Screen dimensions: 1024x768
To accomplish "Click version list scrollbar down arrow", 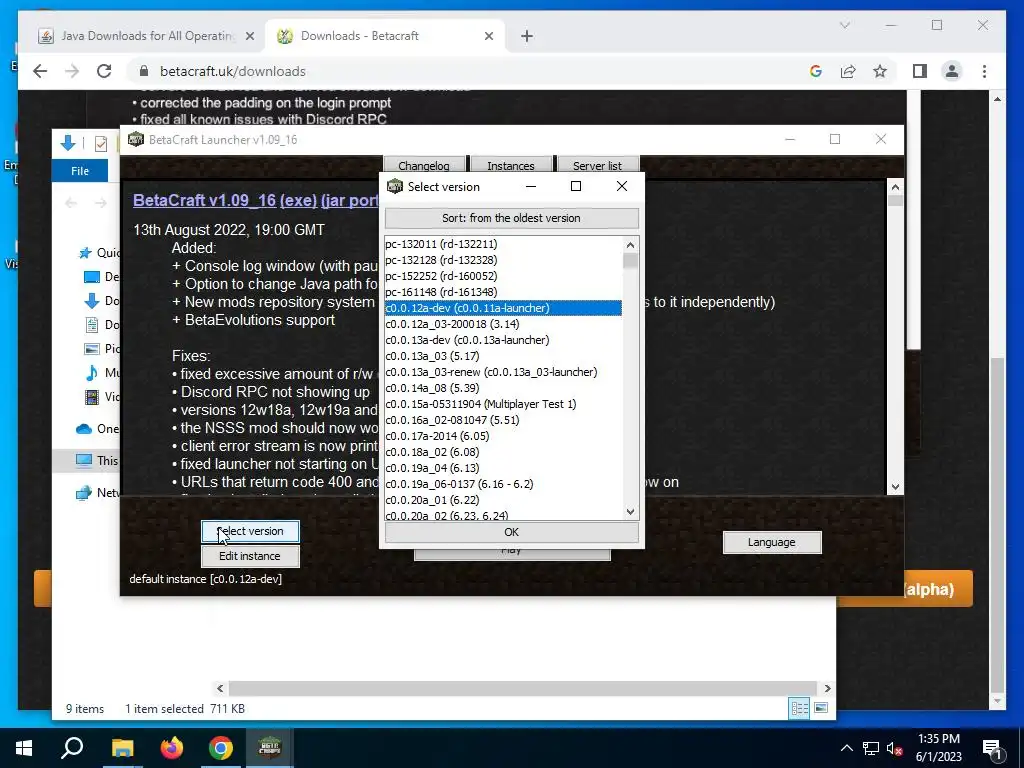I will [630, 512].
